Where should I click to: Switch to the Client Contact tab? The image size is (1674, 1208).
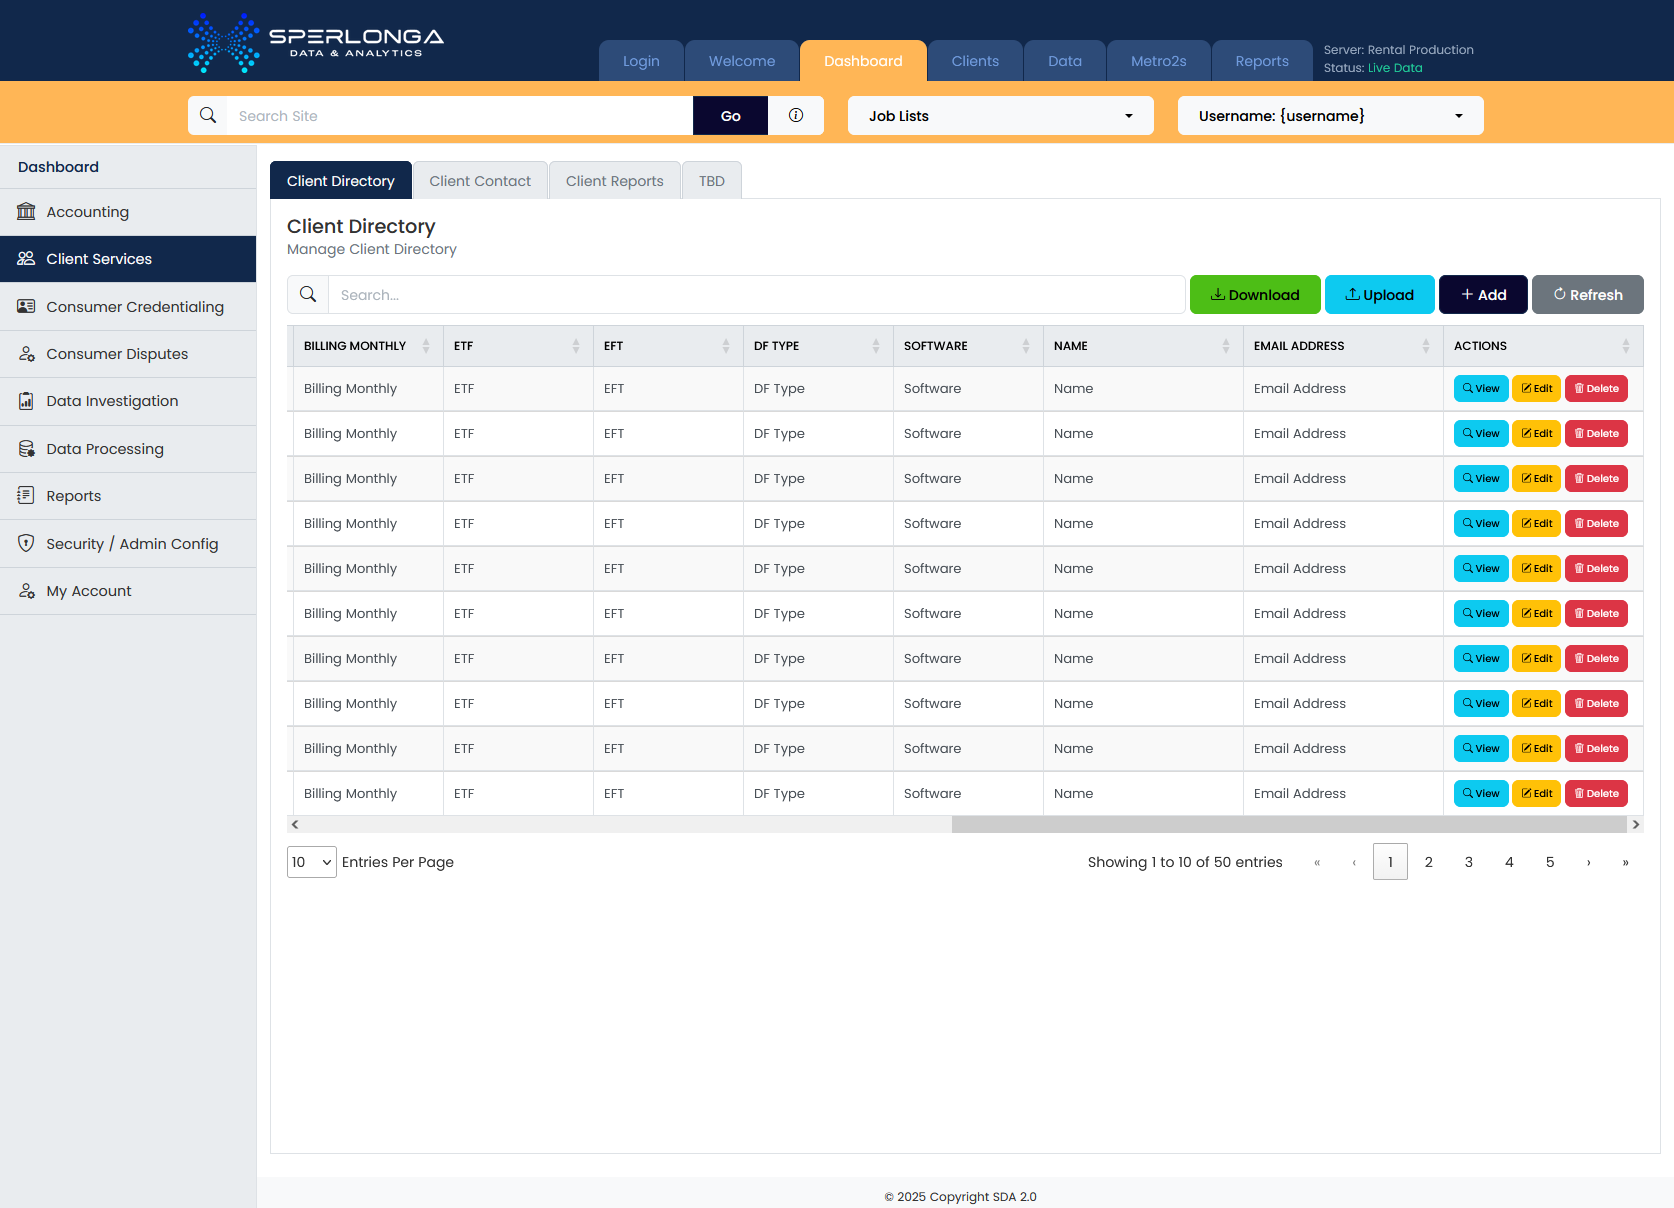[x=480, y=181]
